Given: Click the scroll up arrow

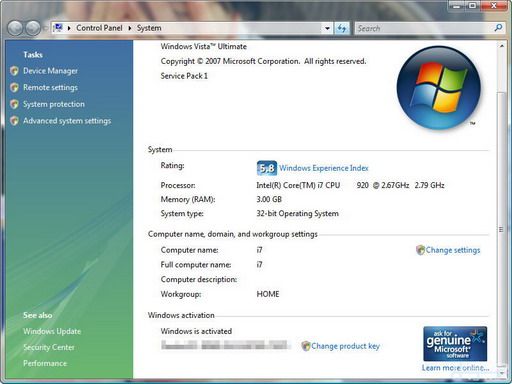Looking at the screenshot, I should pyautogui.click(x=501, y=45).
